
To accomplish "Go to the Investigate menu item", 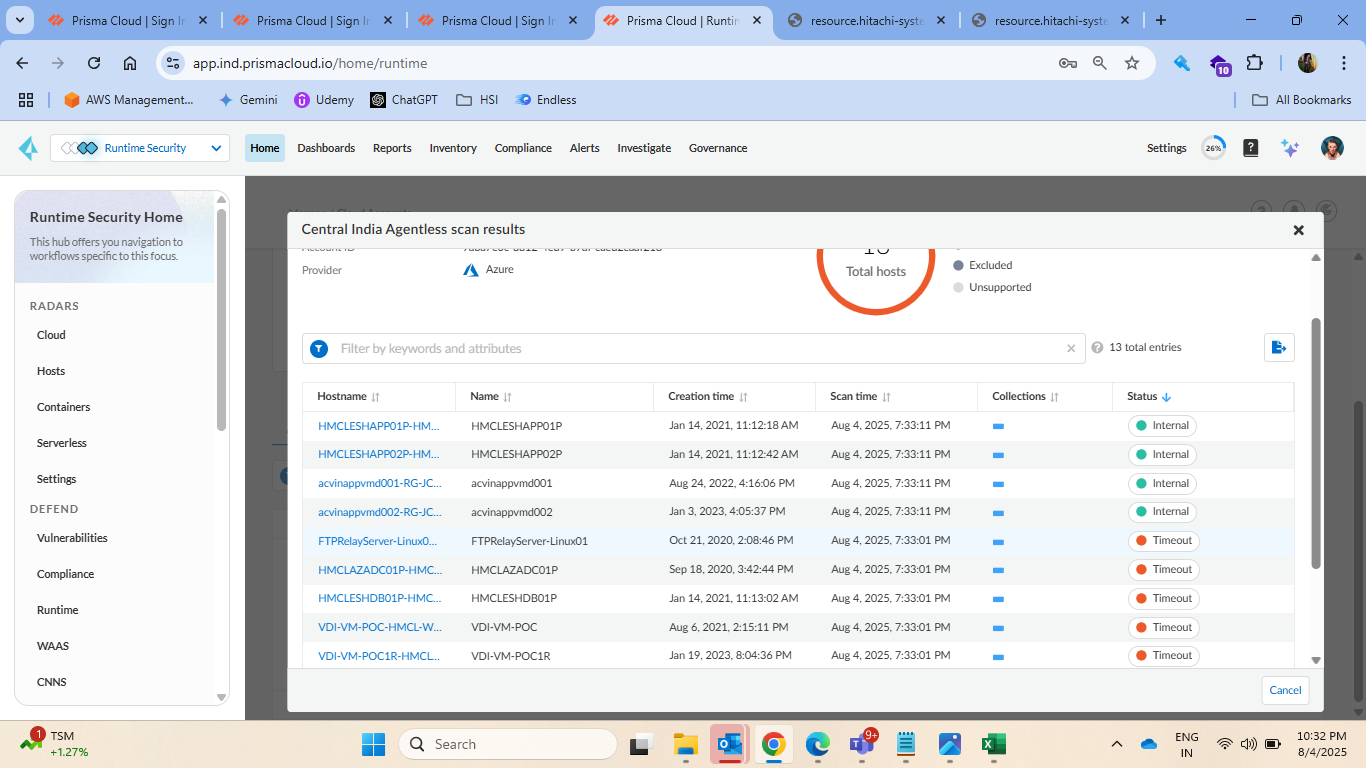I will [644, 148].
